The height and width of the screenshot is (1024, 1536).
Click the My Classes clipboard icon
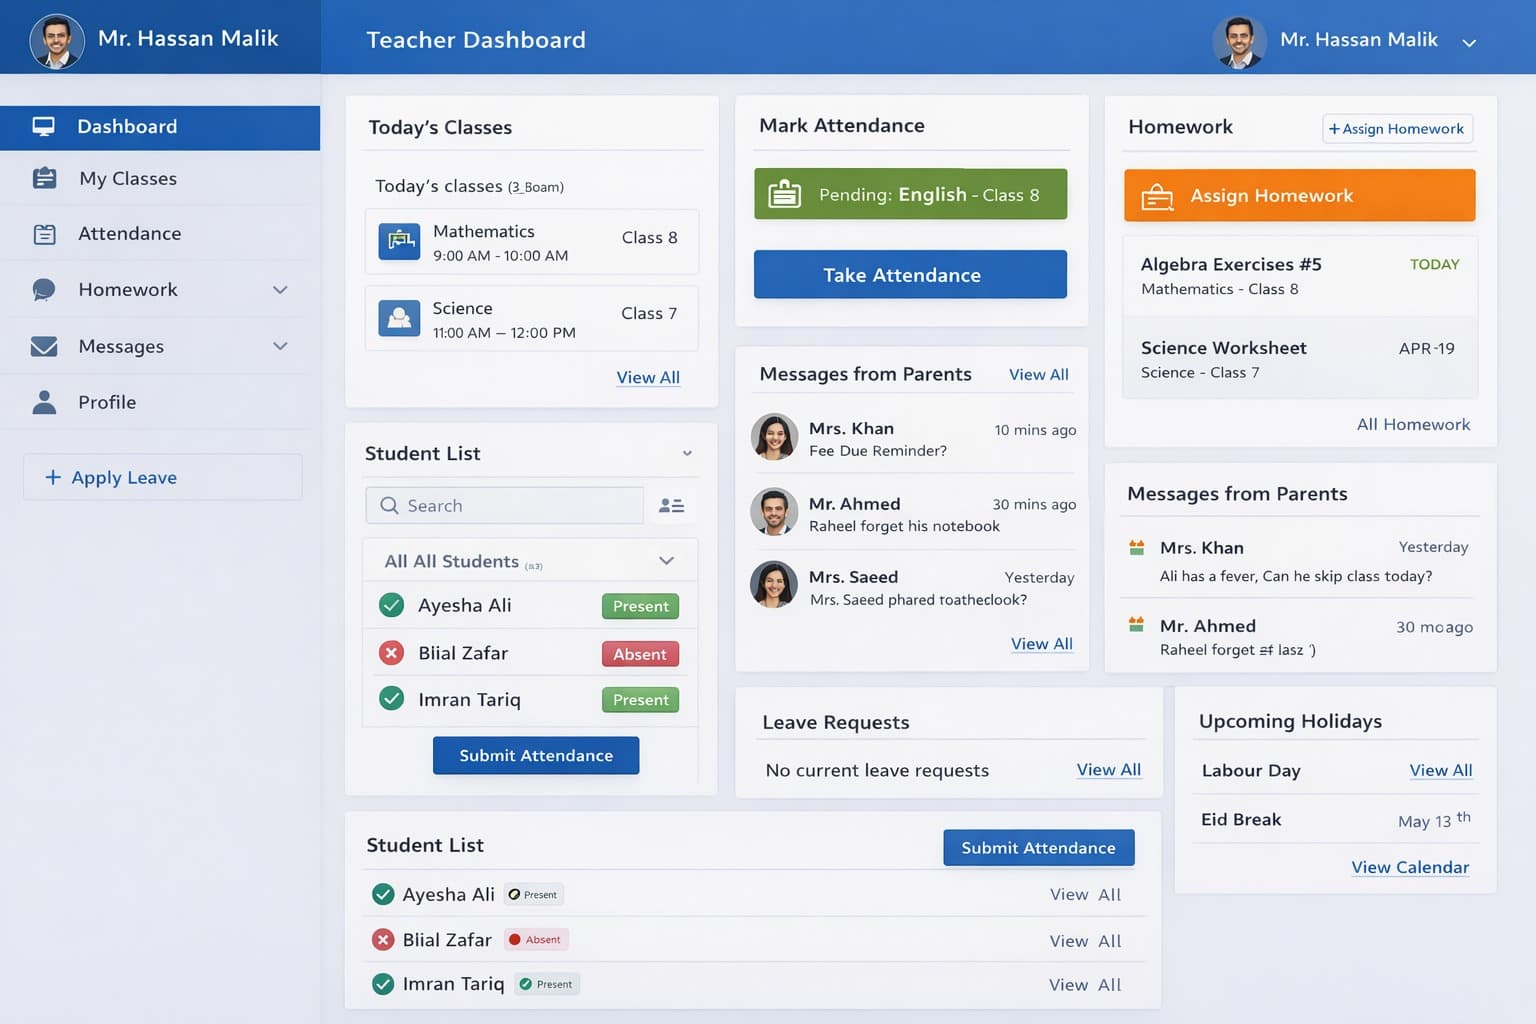44,179
